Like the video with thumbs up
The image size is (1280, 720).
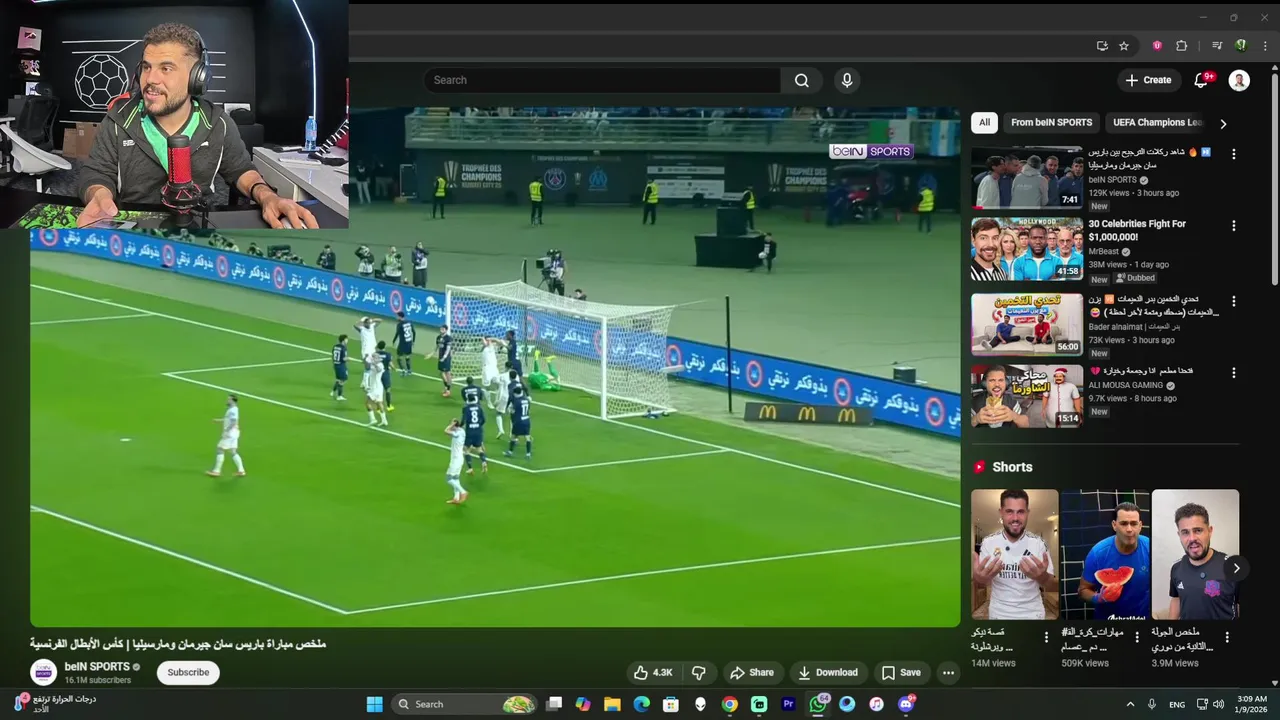pos(652,672)
